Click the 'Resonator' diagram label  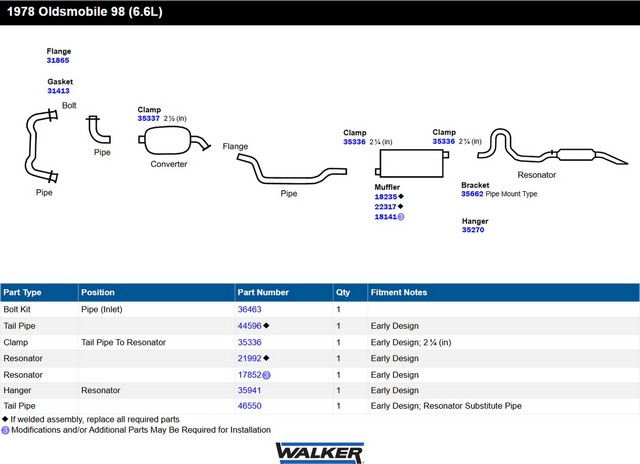tap(537, 175)
